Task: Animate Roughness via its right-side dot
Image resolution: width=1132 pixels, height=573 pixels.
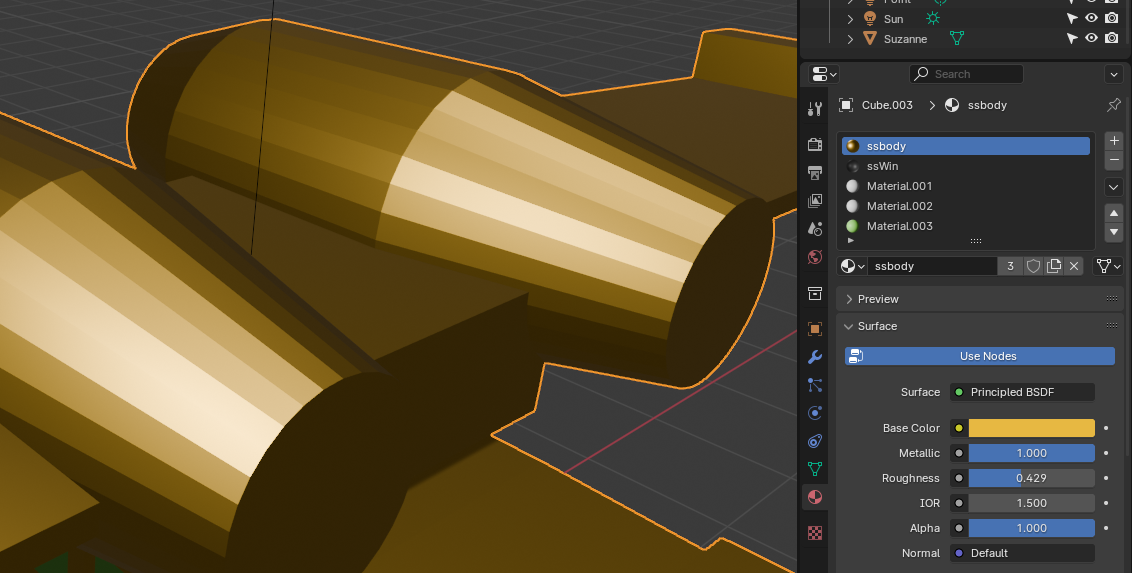Action: (x=1106, y=478)
